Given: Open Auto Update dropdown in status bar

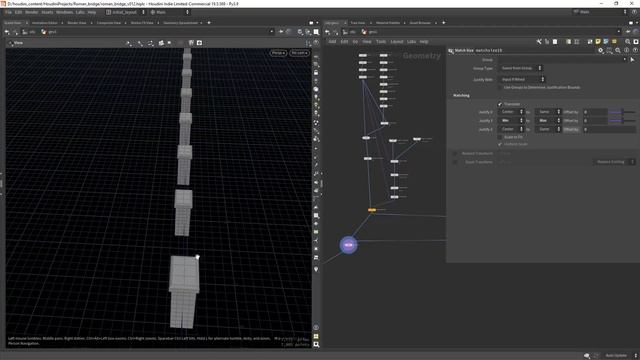Looking at the screenshot, I should pyautogui.click(x=620, y=356).
